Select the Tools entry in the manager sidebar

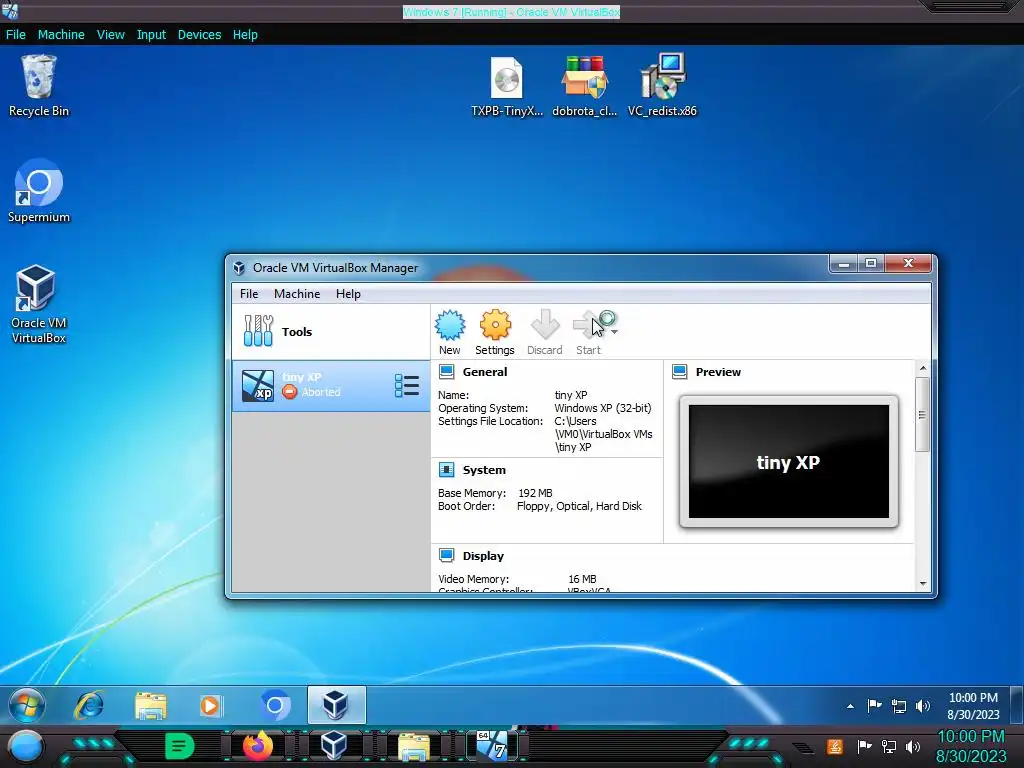(331, 332)
